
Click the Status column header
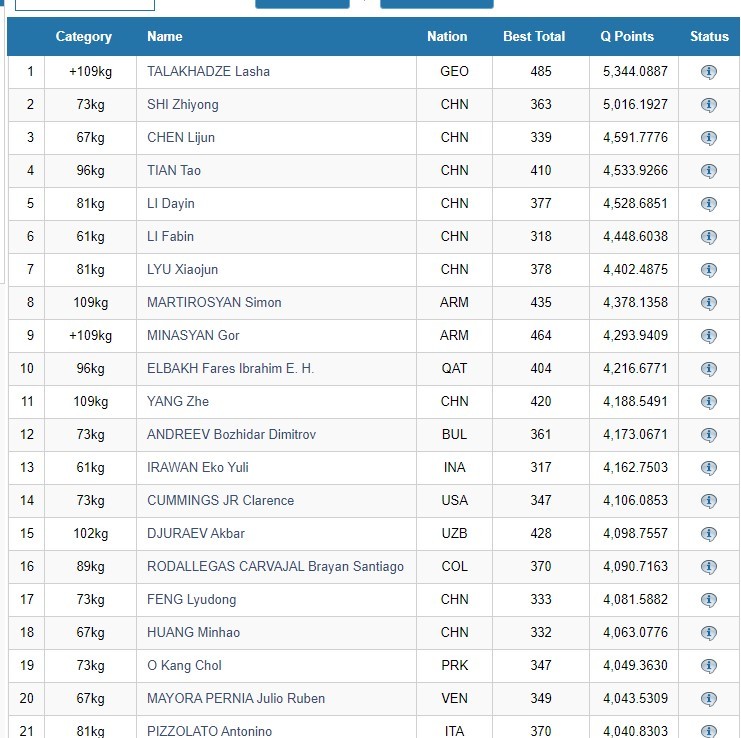709,36
